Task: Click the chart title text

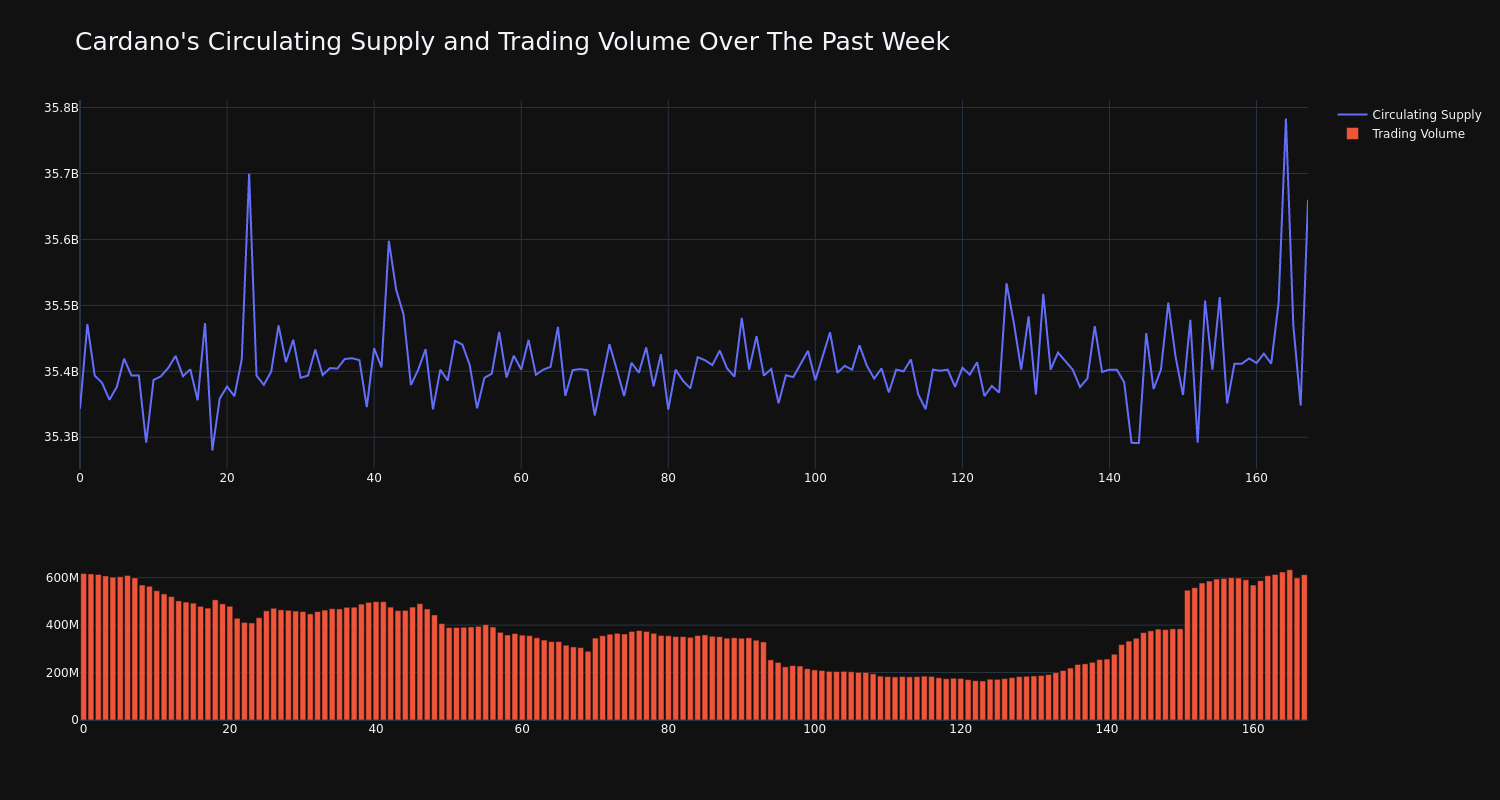Action: pos(512,42)
